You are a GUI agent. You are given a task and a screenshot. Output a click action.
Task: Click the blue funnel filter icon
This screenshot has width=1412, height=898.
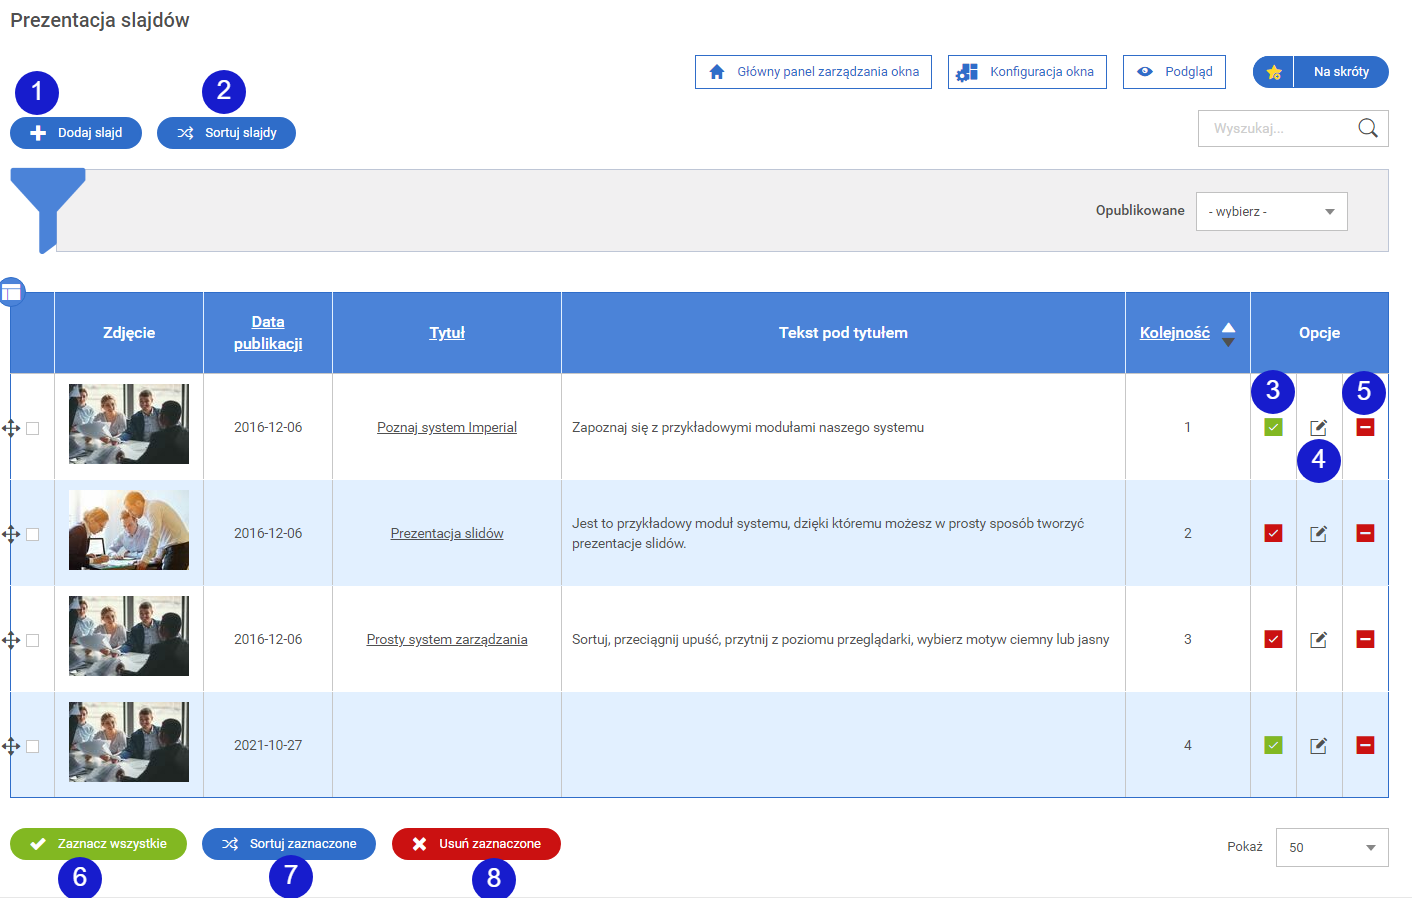46,204
